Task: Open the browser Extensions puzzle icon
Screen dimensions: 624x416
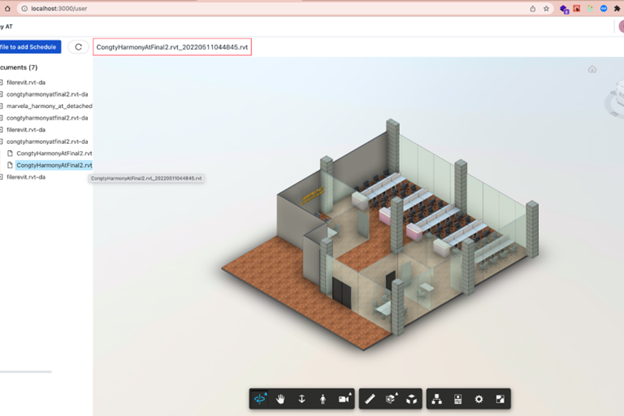Action: [x=617, y=8]
